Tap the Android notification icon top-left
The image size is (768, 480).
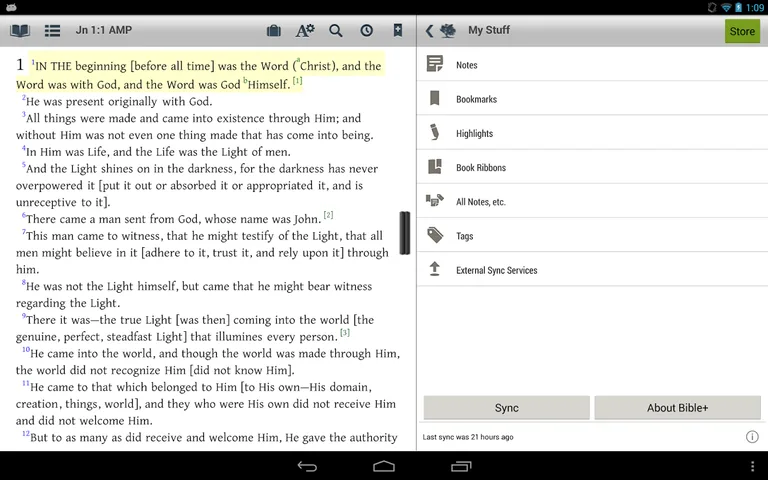pyautogui.click(x=11, y=7)
